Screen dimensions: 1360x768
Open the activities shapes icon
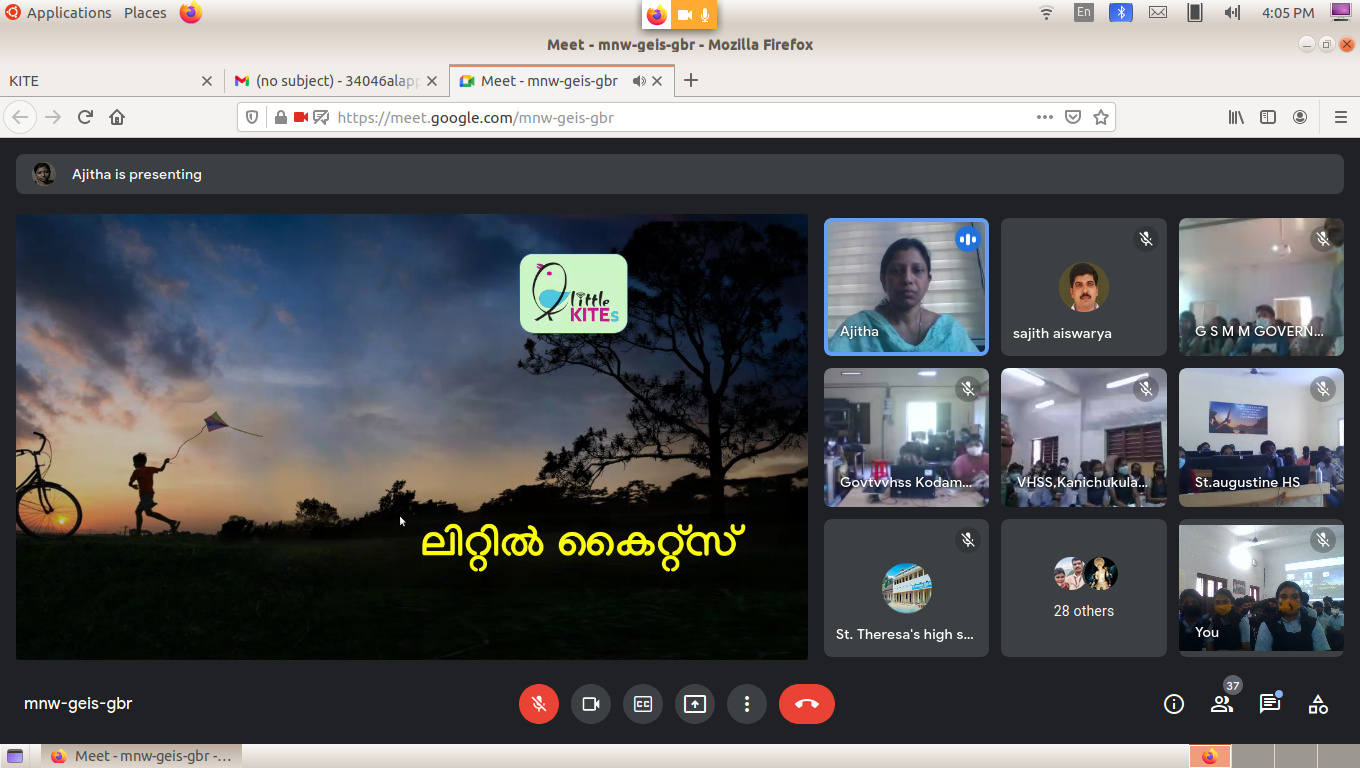point(1318,704)
